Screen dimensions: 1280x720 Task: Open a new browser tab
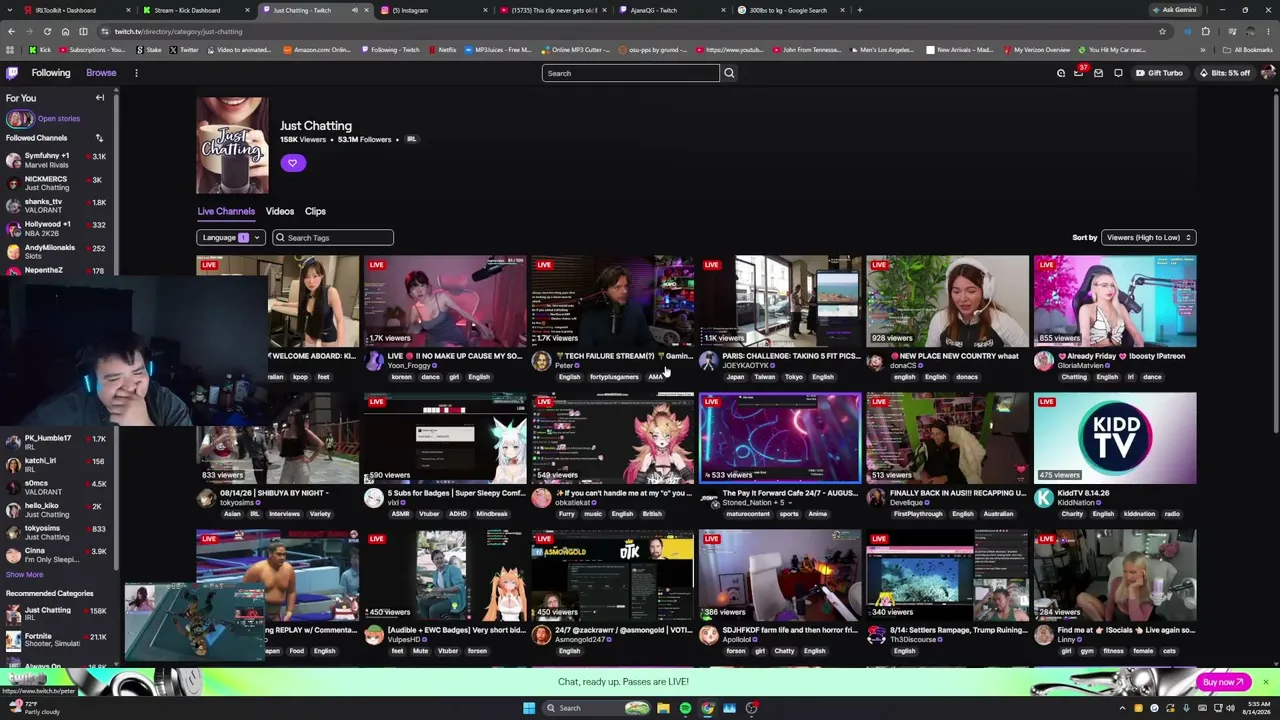pos(860,10)
